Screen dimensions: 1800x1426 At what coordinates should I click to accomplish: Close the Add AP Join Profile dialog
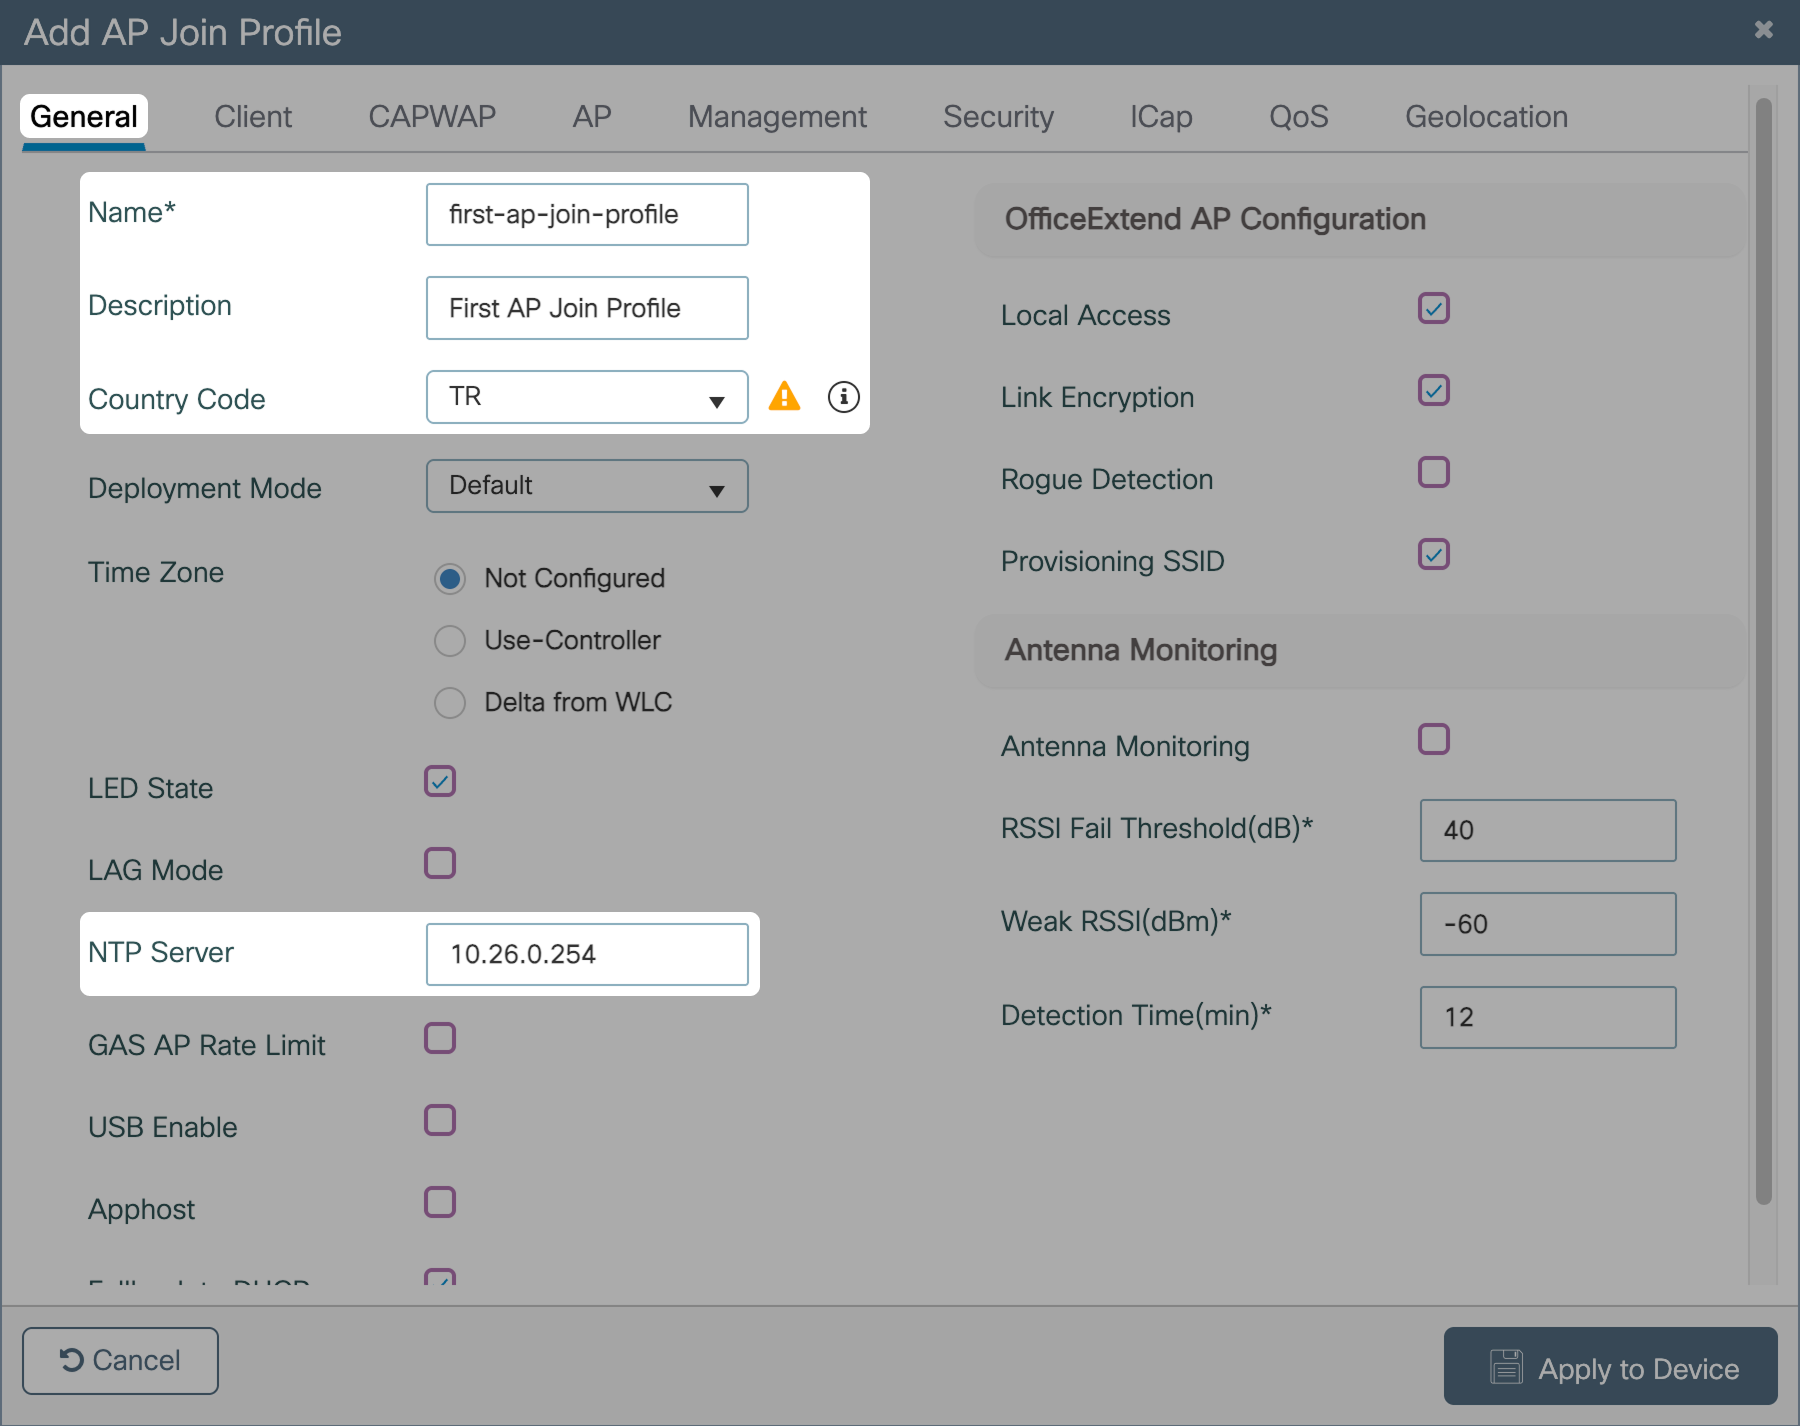(x=1763, y=30)
